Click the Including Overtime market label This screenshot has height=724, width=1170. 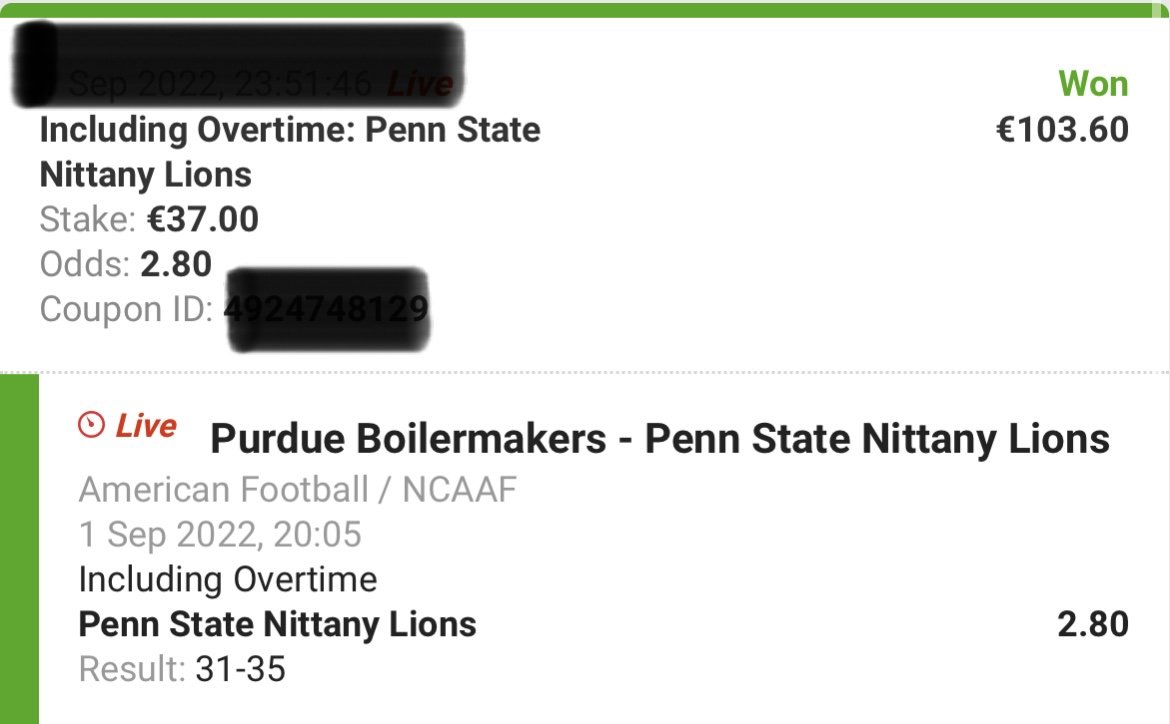[228, 580]
